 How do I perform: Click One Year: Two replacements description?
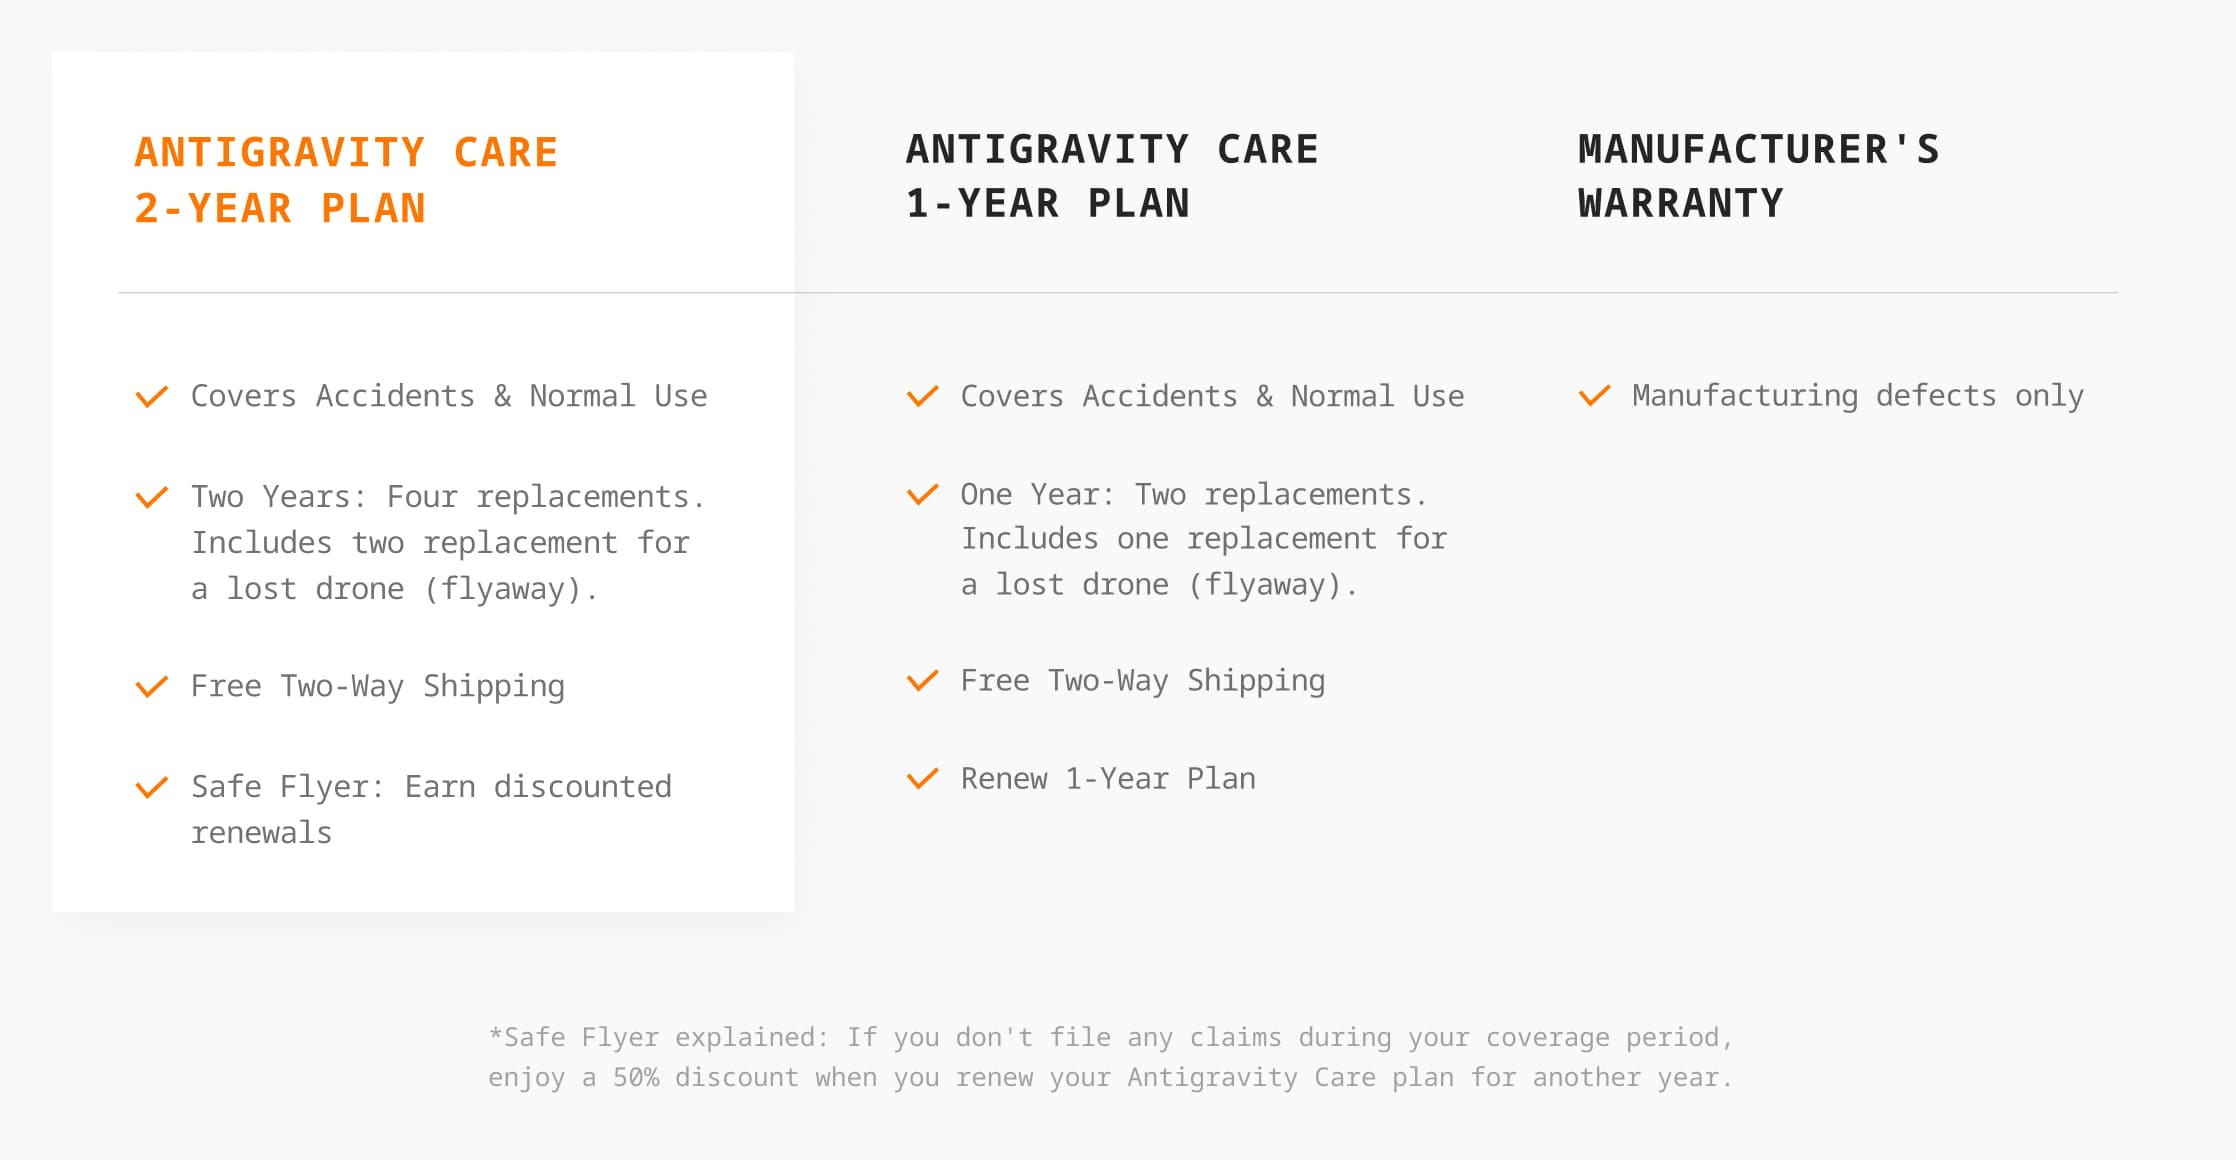[x=1204, y=539]
